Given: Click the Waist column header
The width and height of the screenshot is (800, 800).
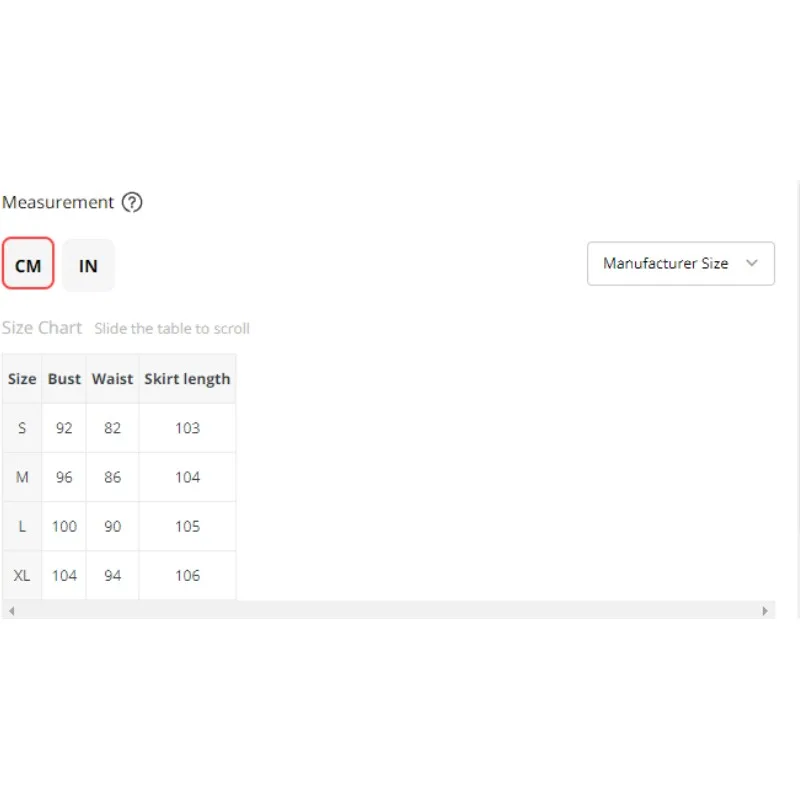Looking at the screenshot, I should click(112, 379).
